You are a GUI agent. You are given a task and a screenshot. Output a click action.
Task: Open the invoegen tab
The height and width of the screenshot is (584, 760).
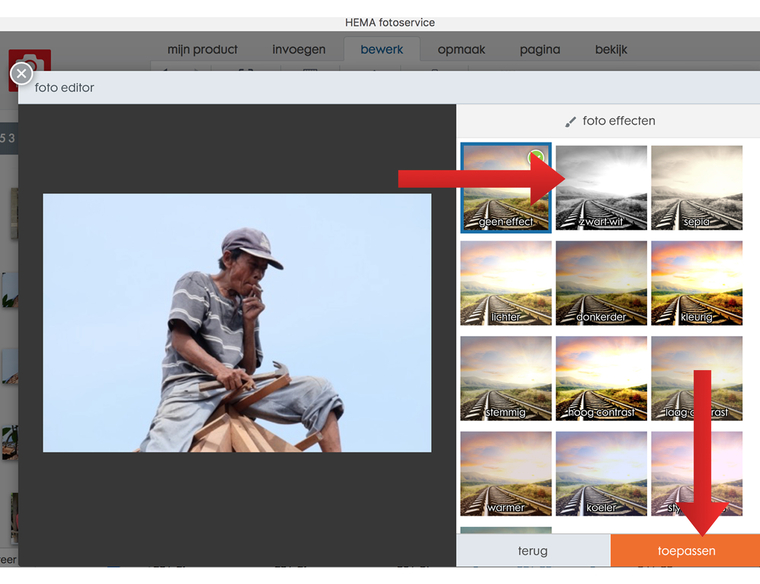tap(299, 49)
